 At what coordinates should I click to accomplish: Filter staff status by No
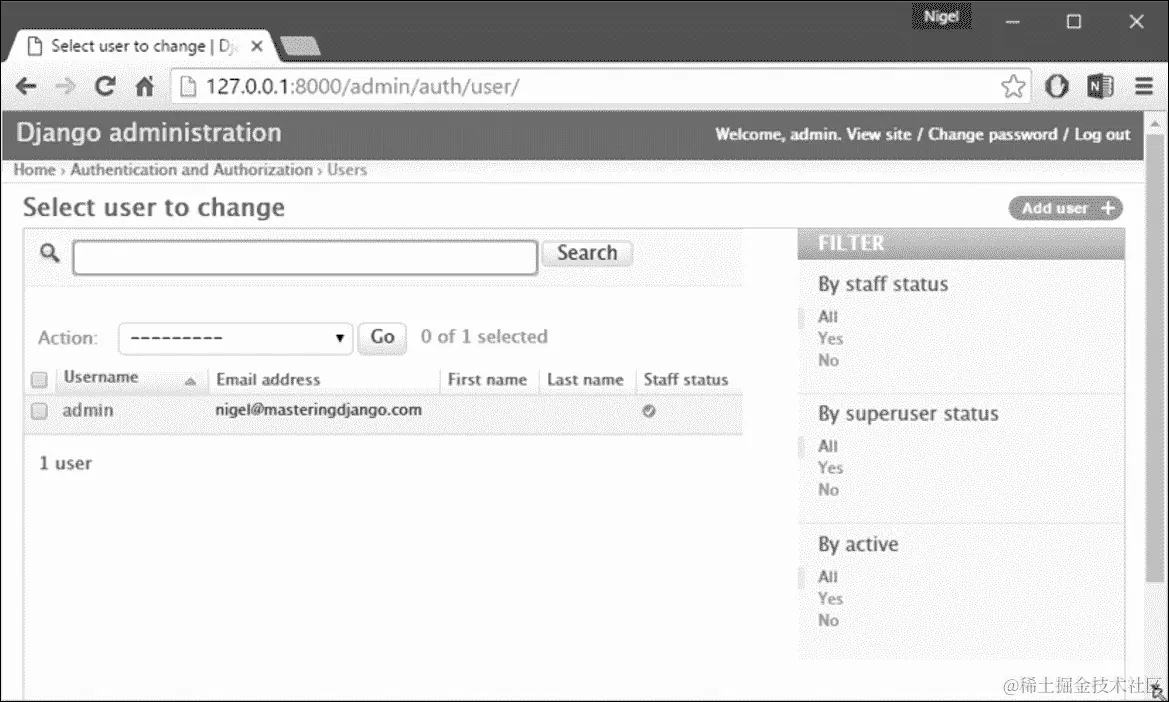(x=828, y=360)
